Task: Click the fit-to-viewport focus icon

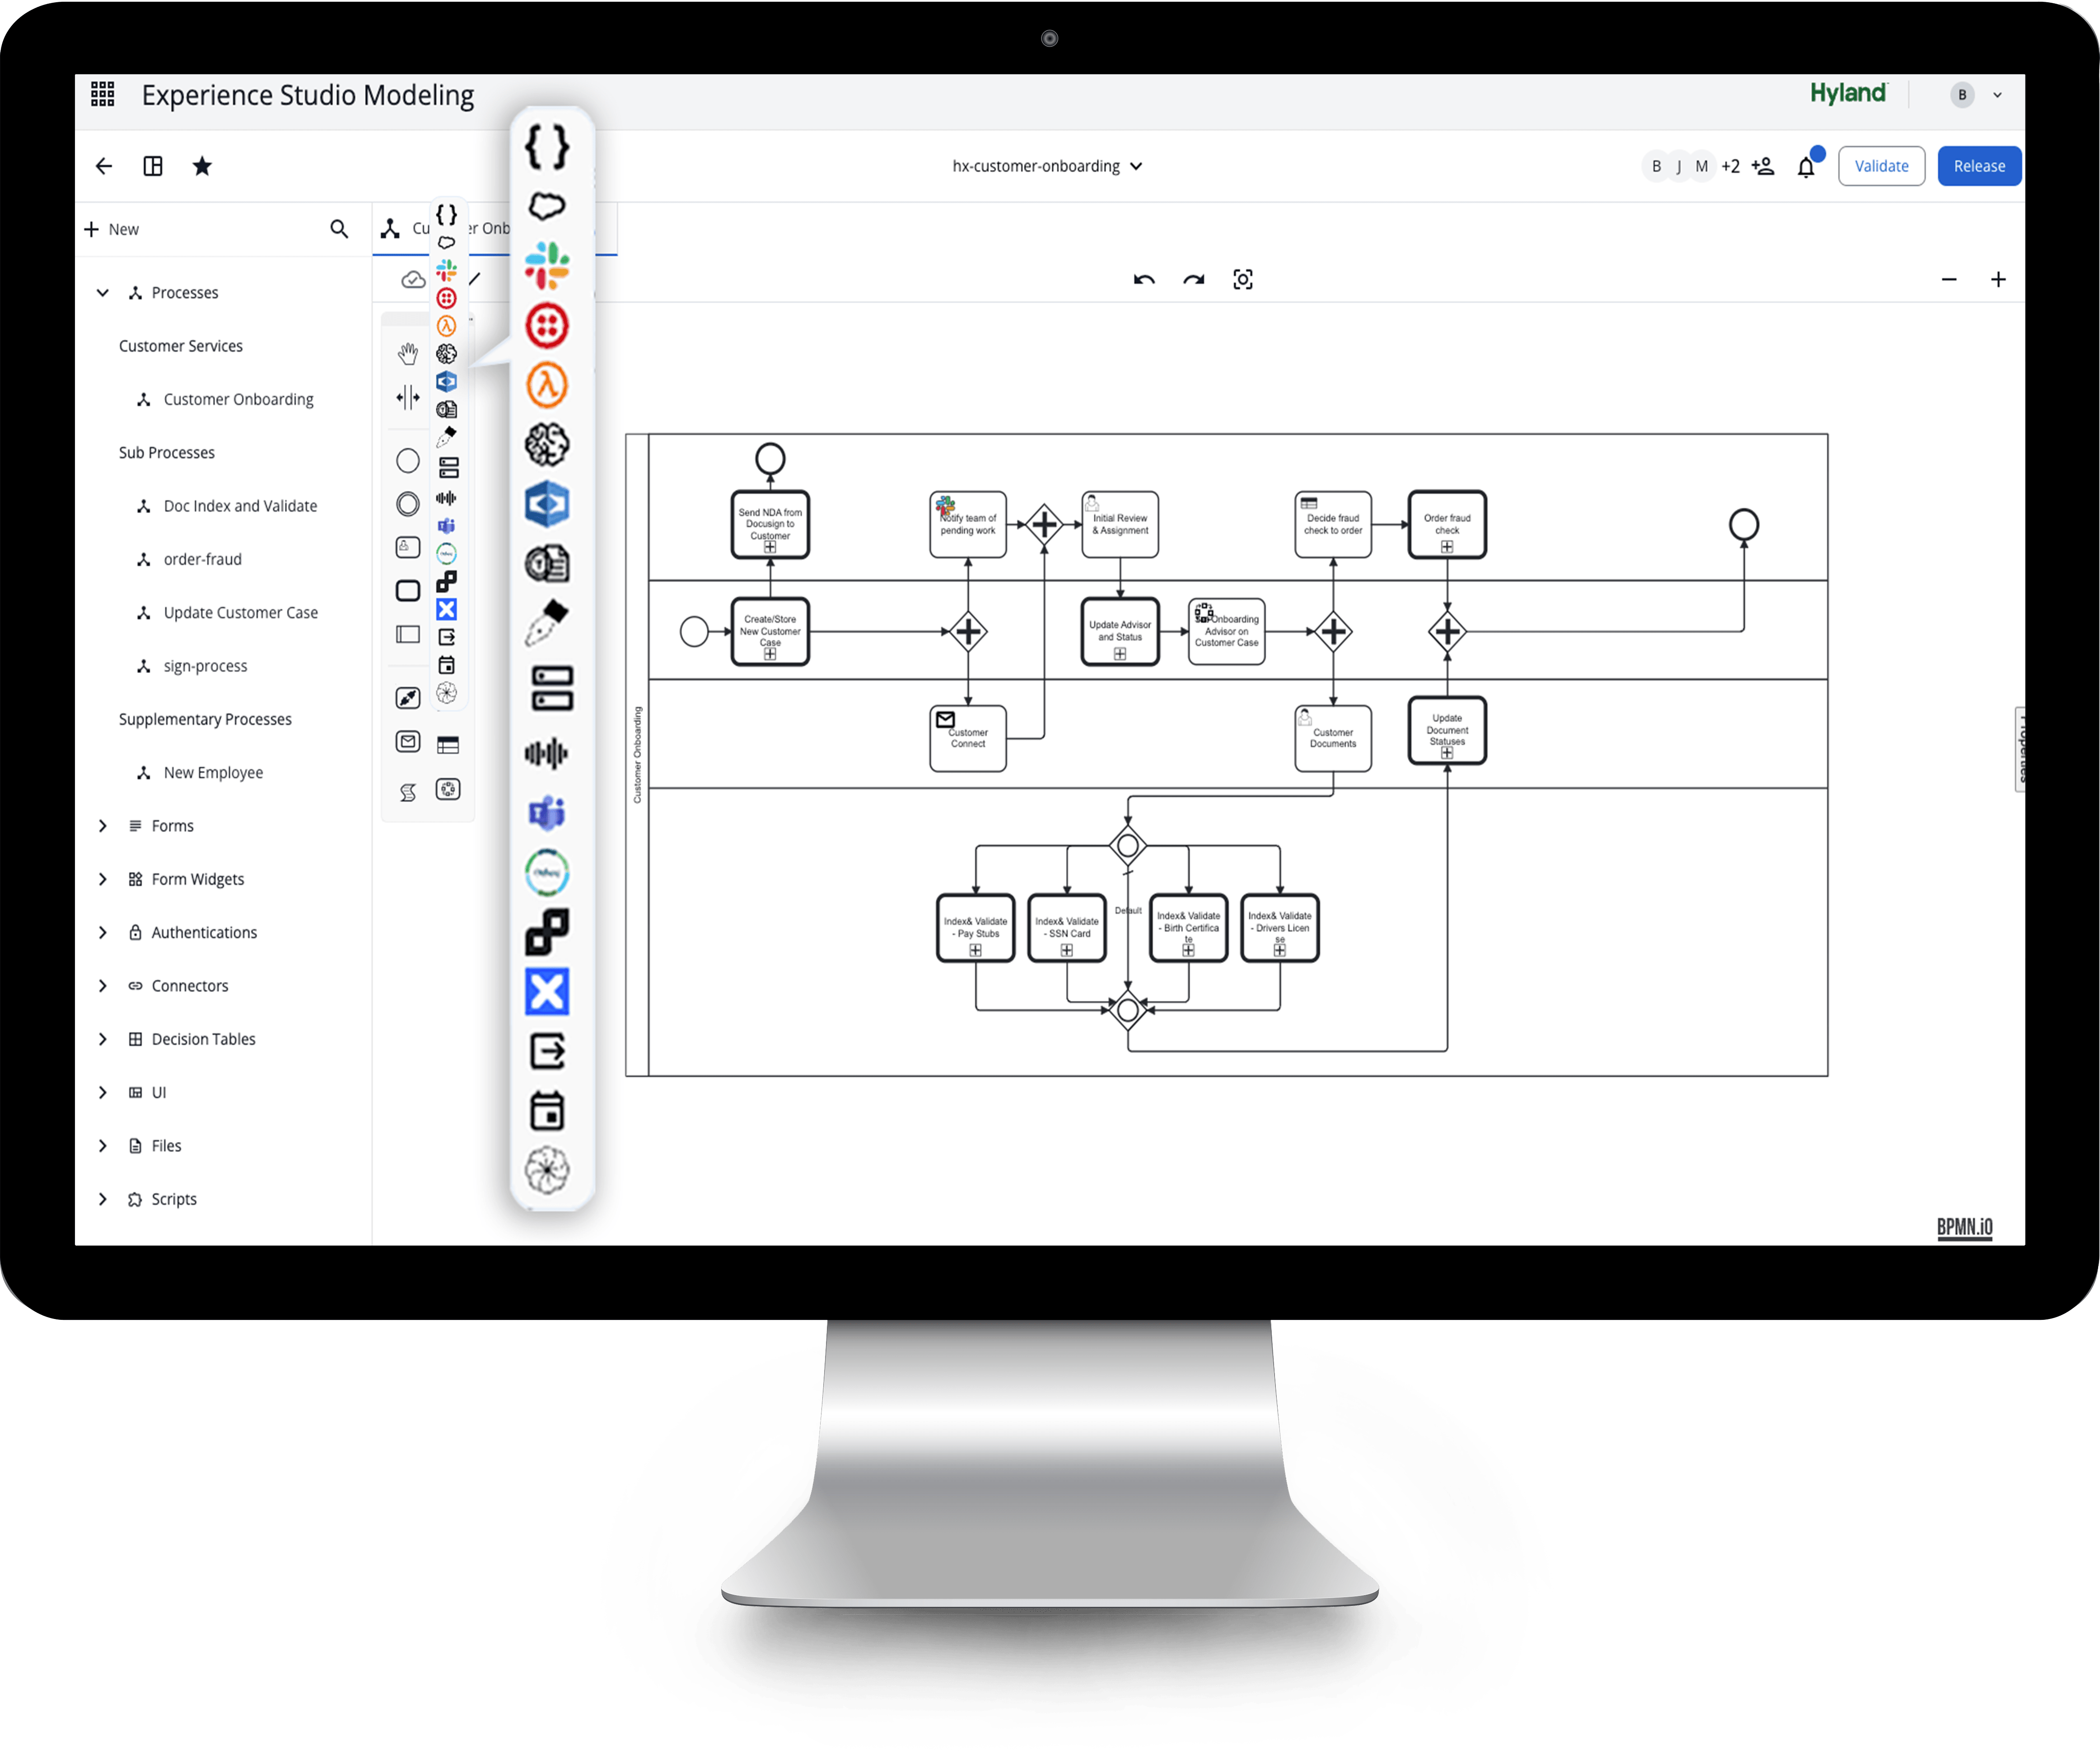Action: [x=1242, y=280]
